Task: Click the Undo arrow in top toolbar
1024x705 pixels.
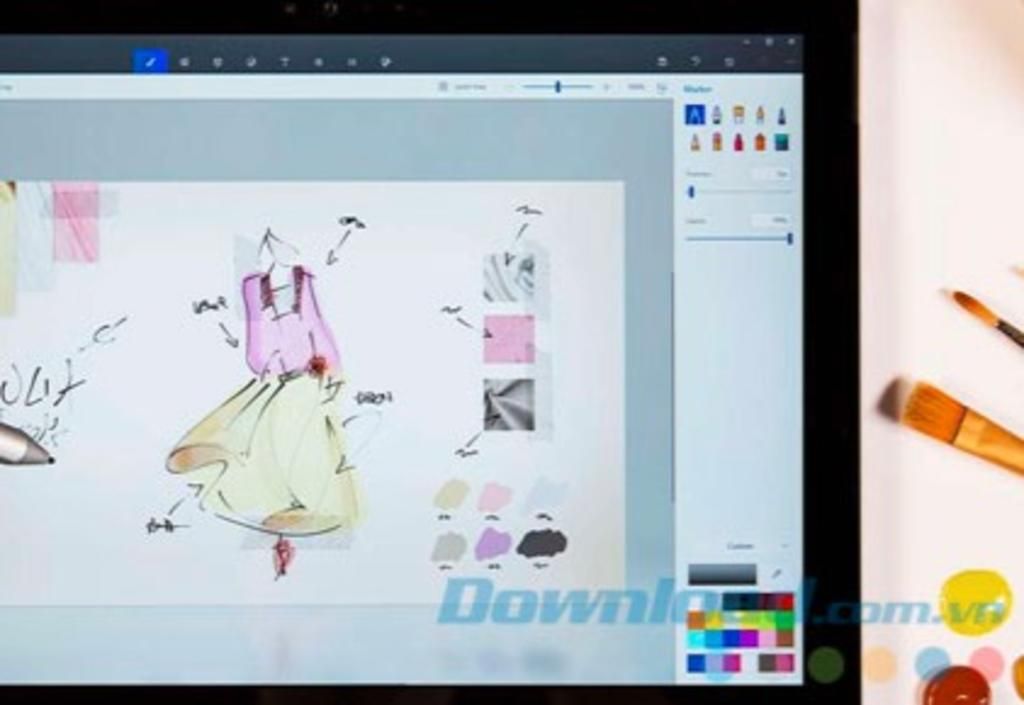Action: point(696,61)
